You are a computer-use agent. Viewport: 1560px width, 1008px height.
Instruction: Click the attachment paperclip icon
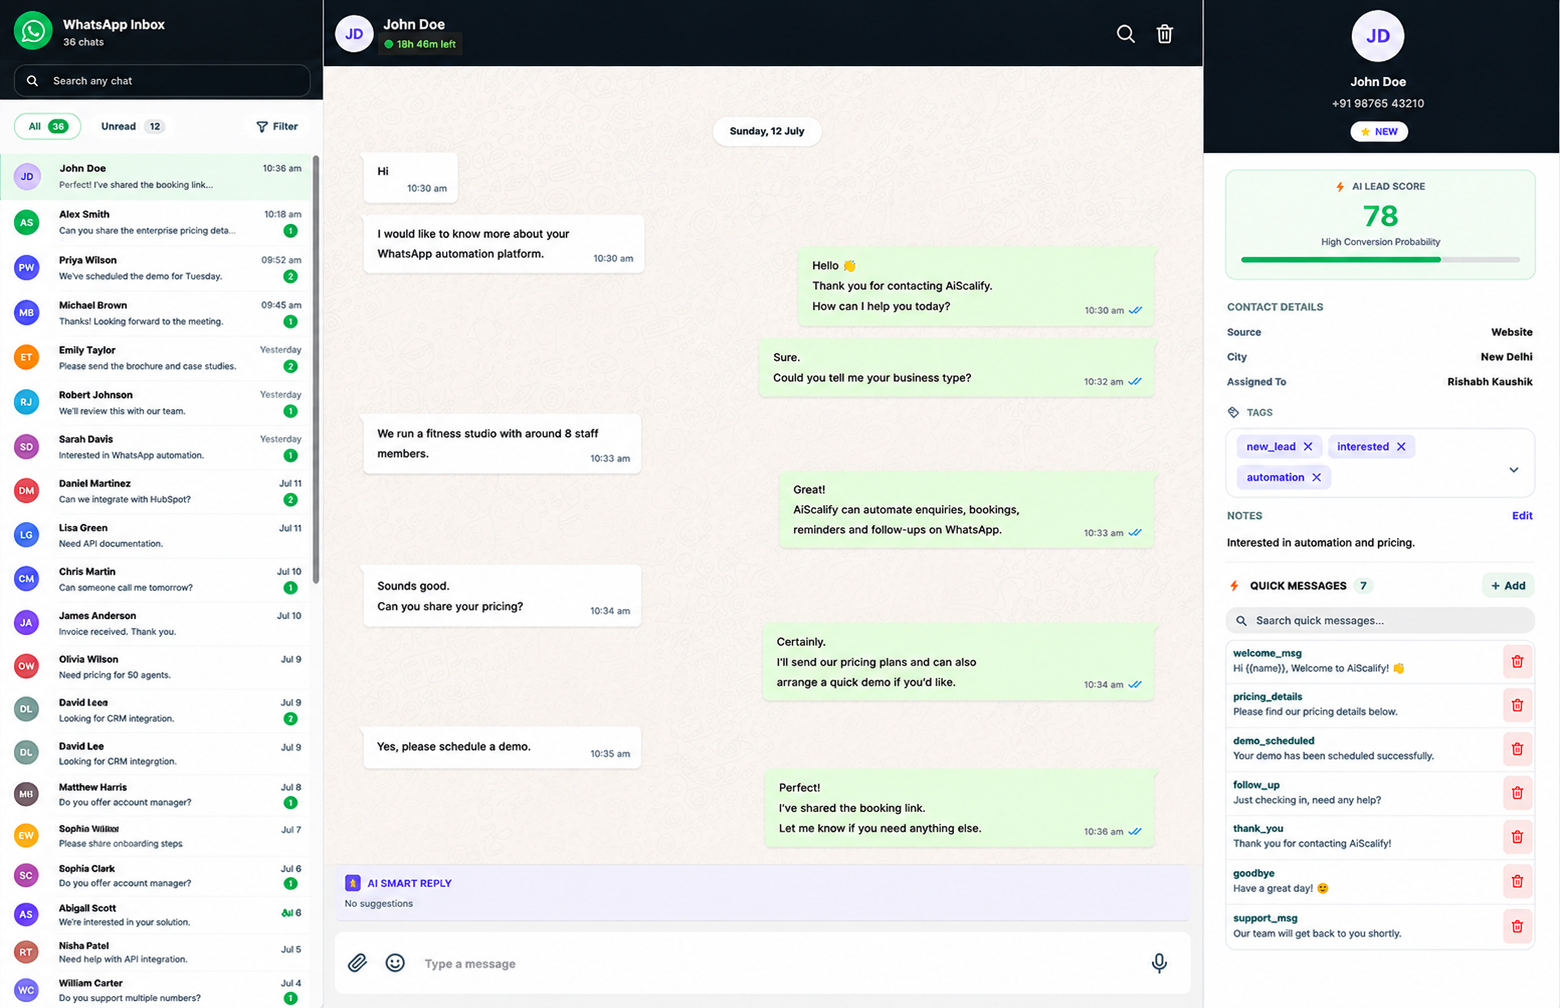point(357,963)
